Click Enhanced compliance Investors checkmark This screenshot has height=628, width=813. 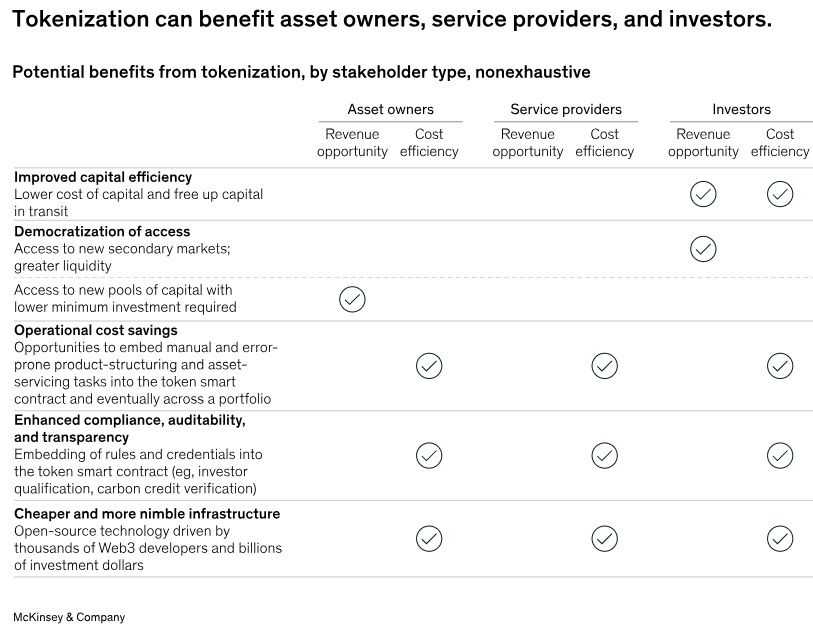780,456
